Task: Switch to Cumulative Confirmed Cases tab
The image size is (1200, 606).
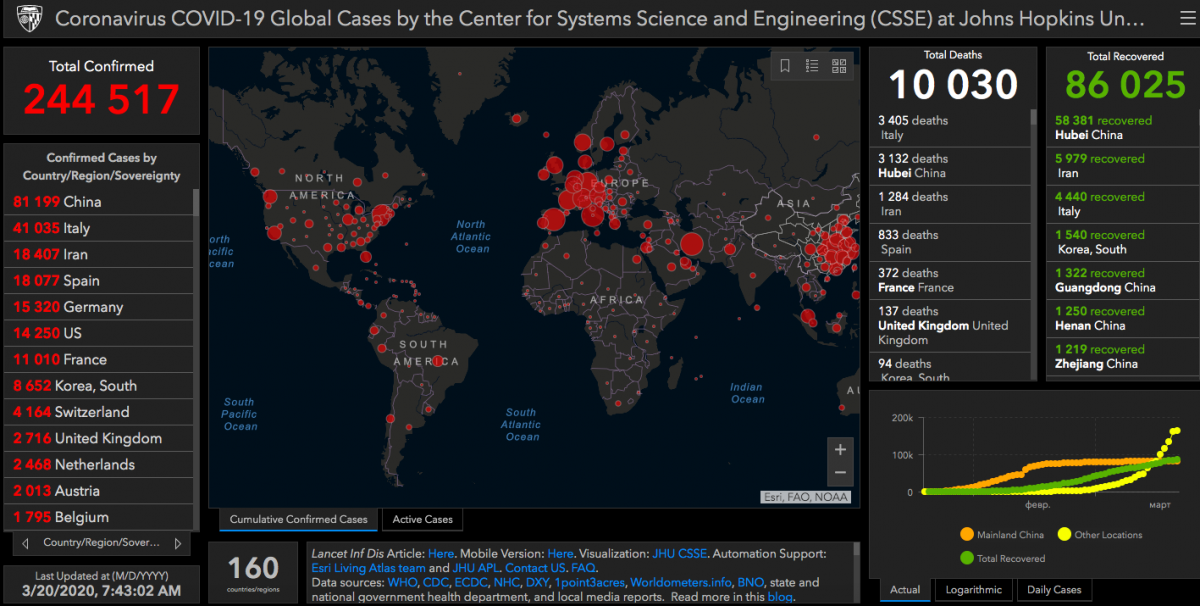Action: [299, 519]
